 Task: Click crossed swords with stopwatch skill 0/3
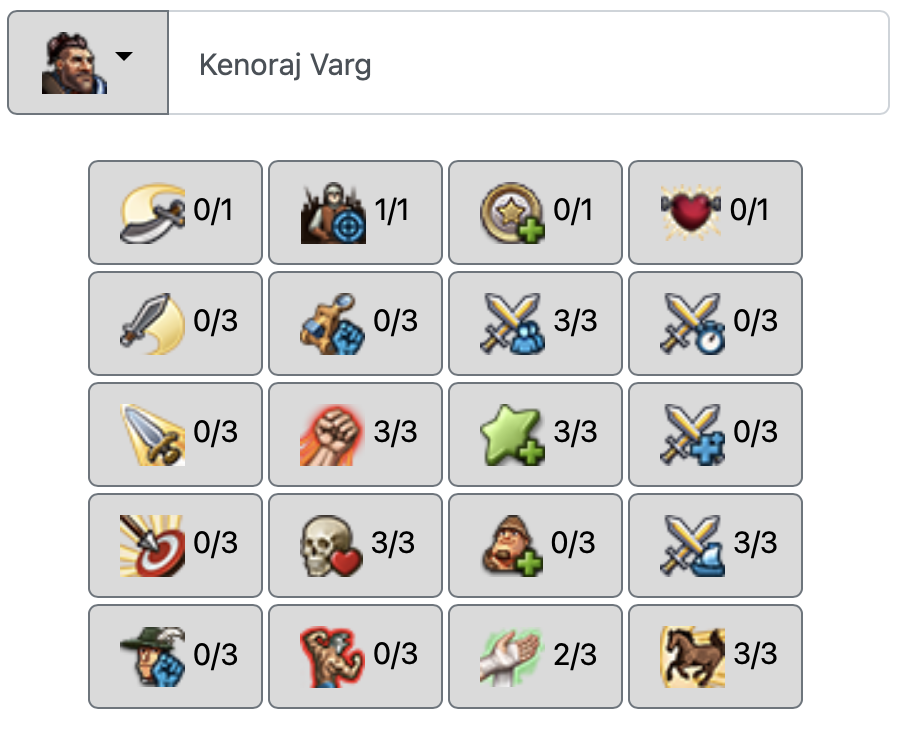[715, 322]
